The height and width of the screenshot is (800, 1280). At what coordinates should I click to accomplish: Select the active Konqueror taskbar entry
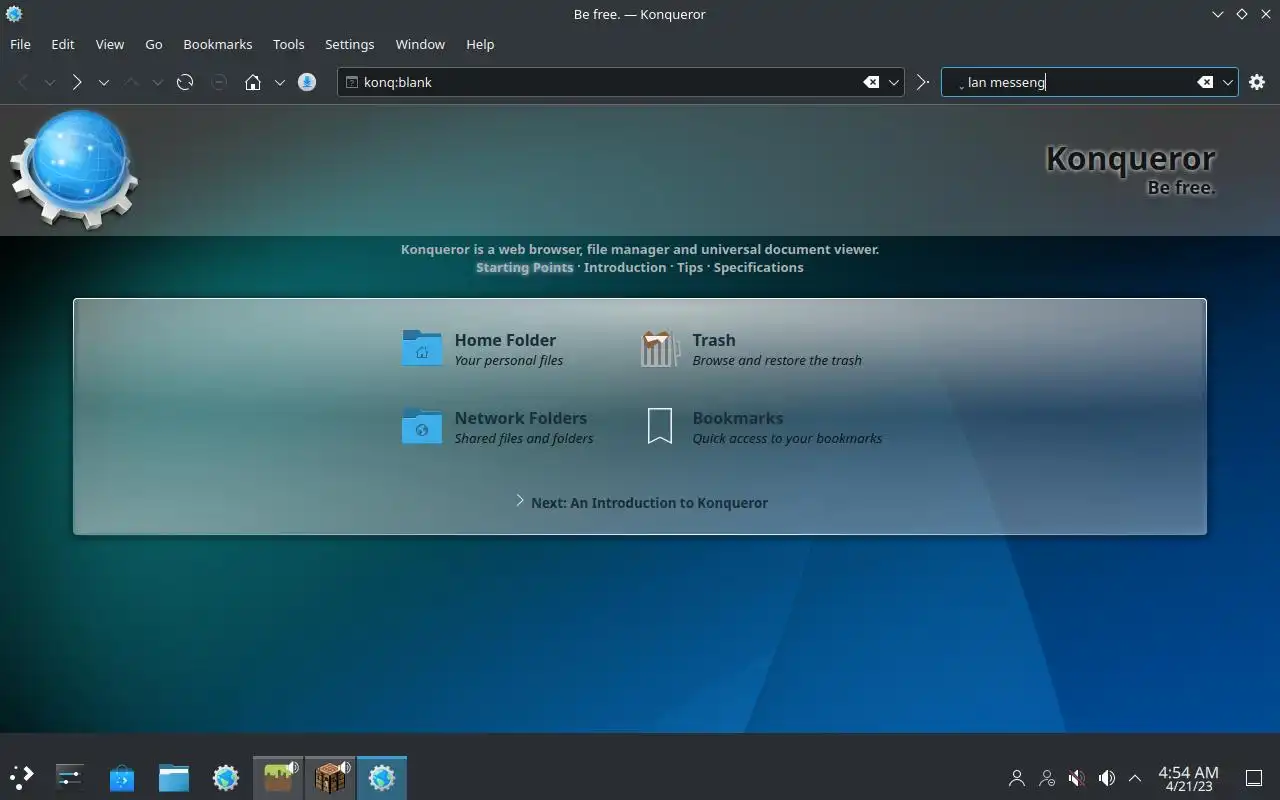point(382,777)
